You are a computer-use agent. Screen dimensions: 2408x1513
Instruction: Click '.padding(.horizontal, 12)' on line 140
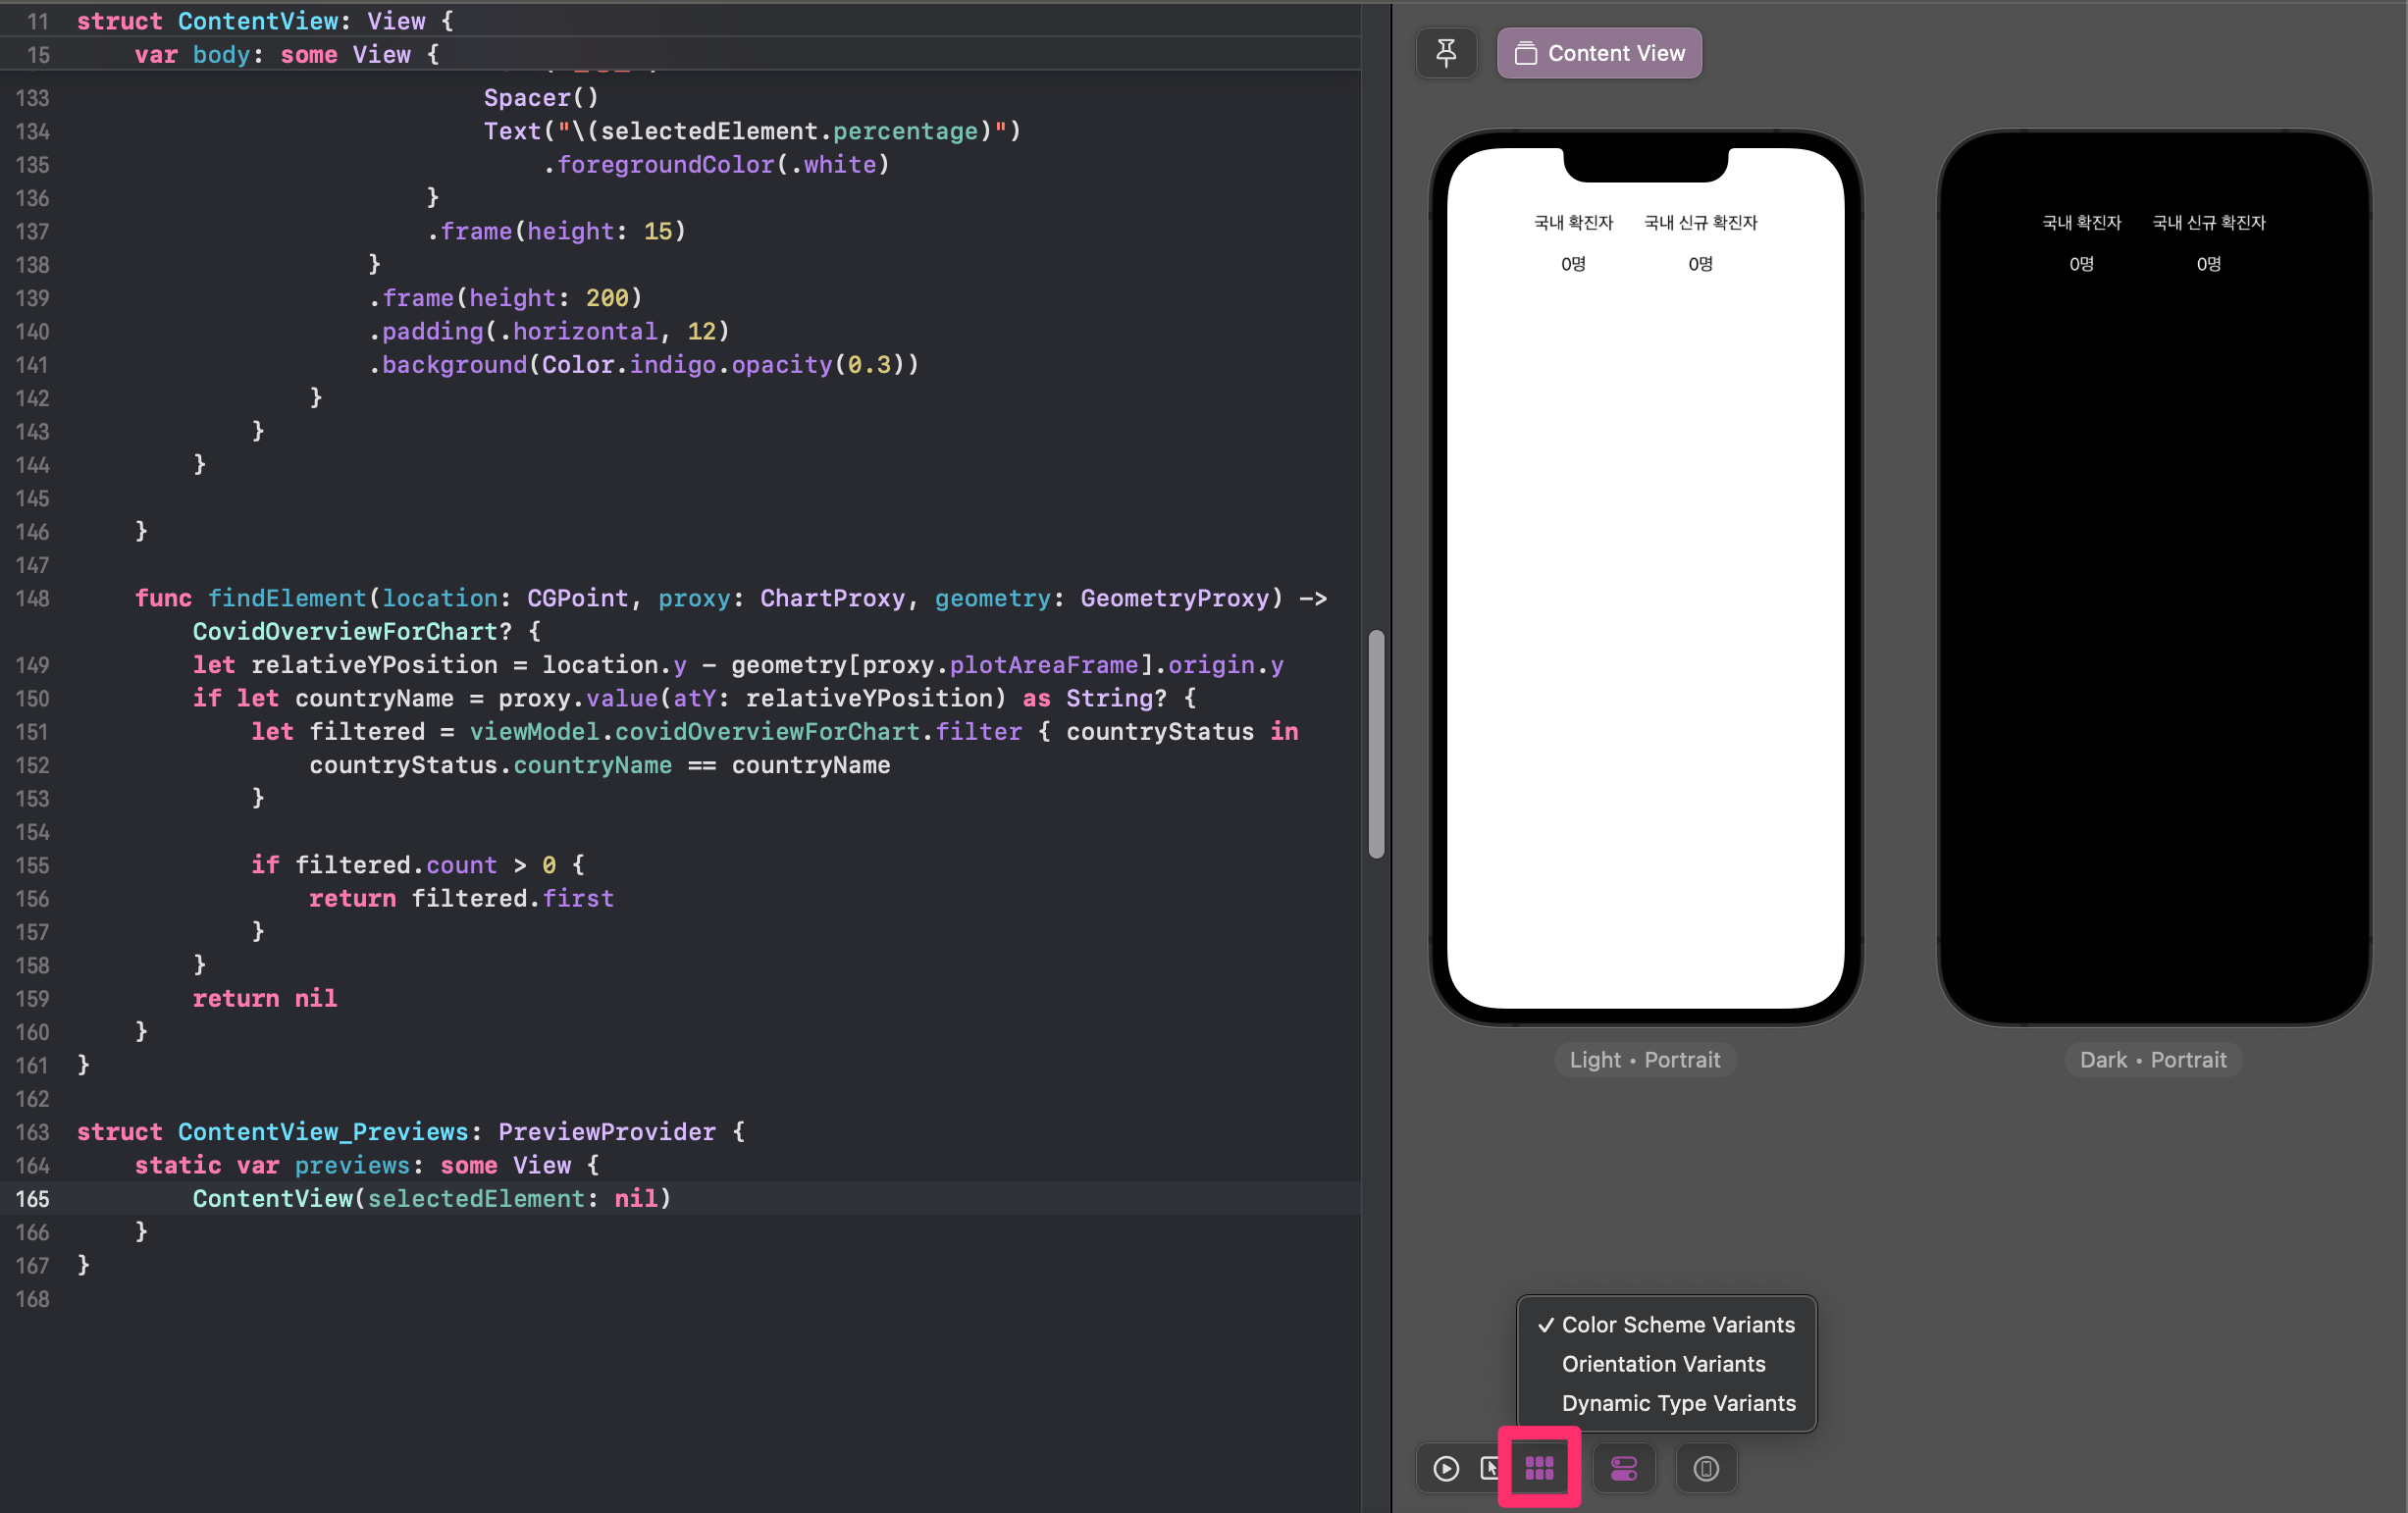point(549,332)
